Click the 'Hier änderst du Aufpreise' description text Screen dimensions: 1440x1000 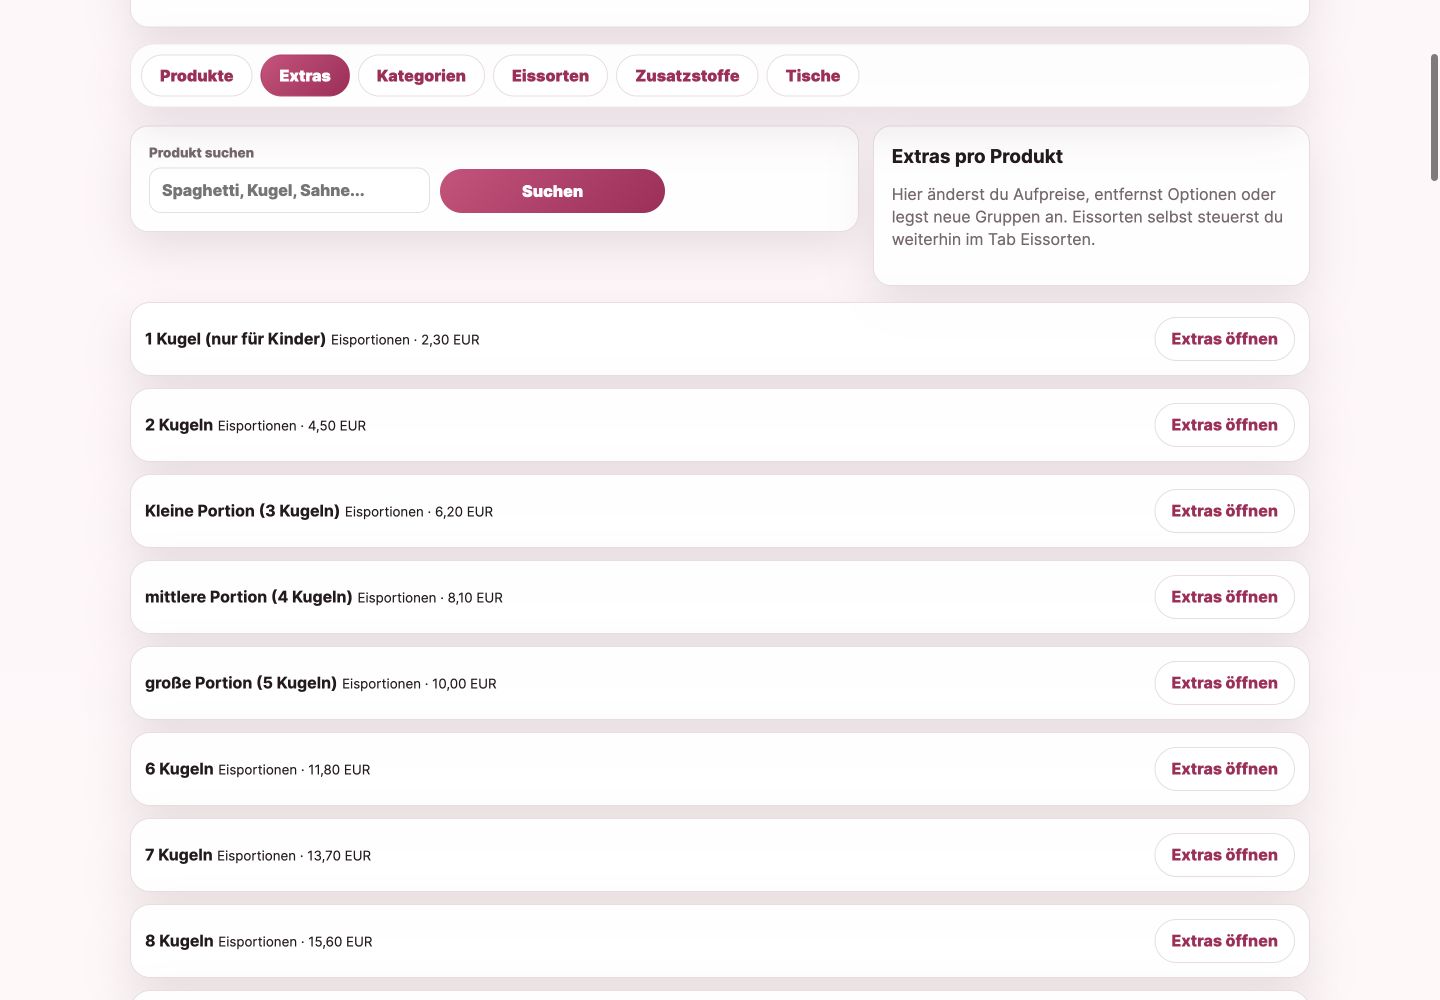point(1088,217)
